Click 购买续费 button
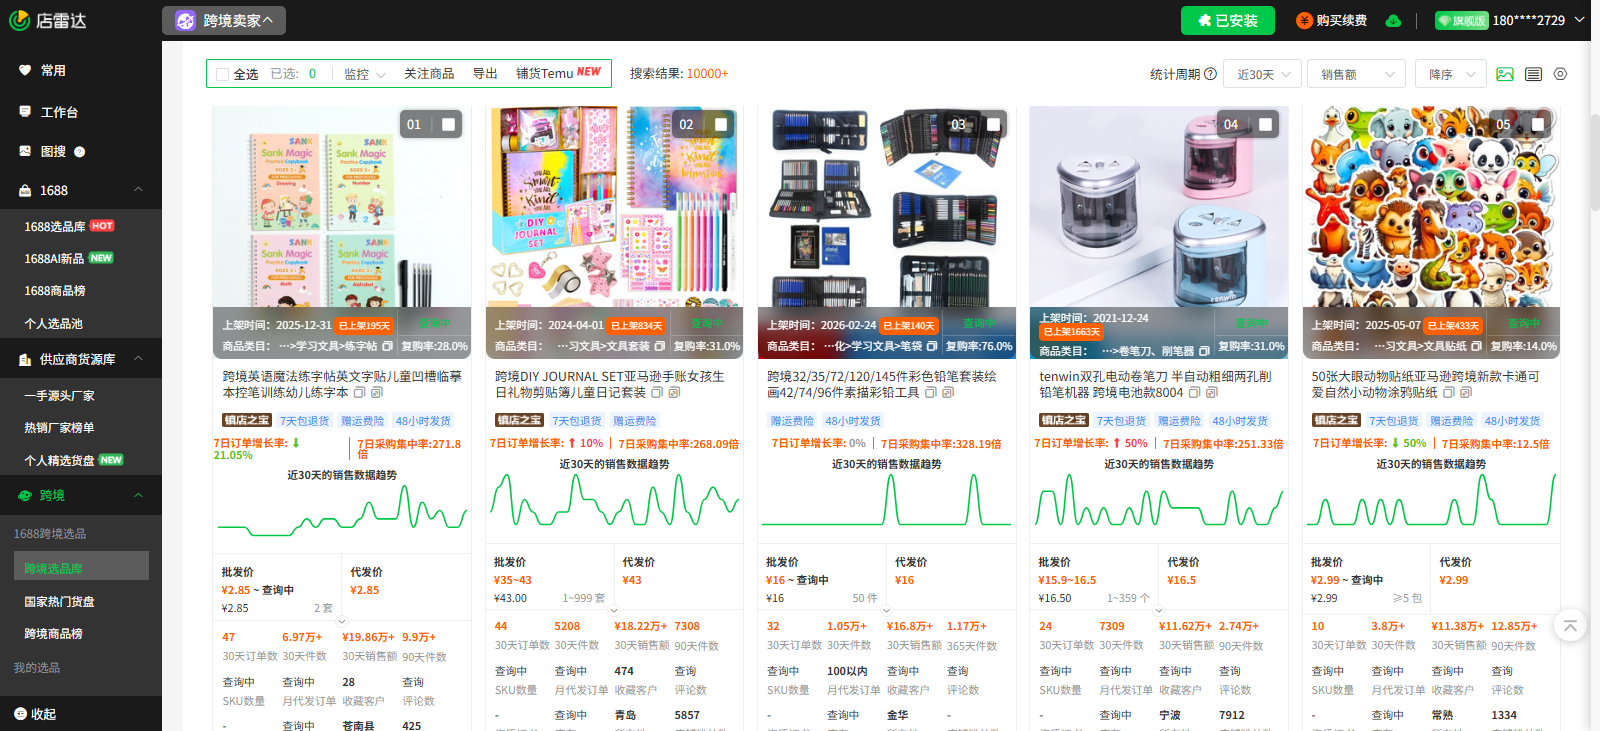 click(1332, 20)
